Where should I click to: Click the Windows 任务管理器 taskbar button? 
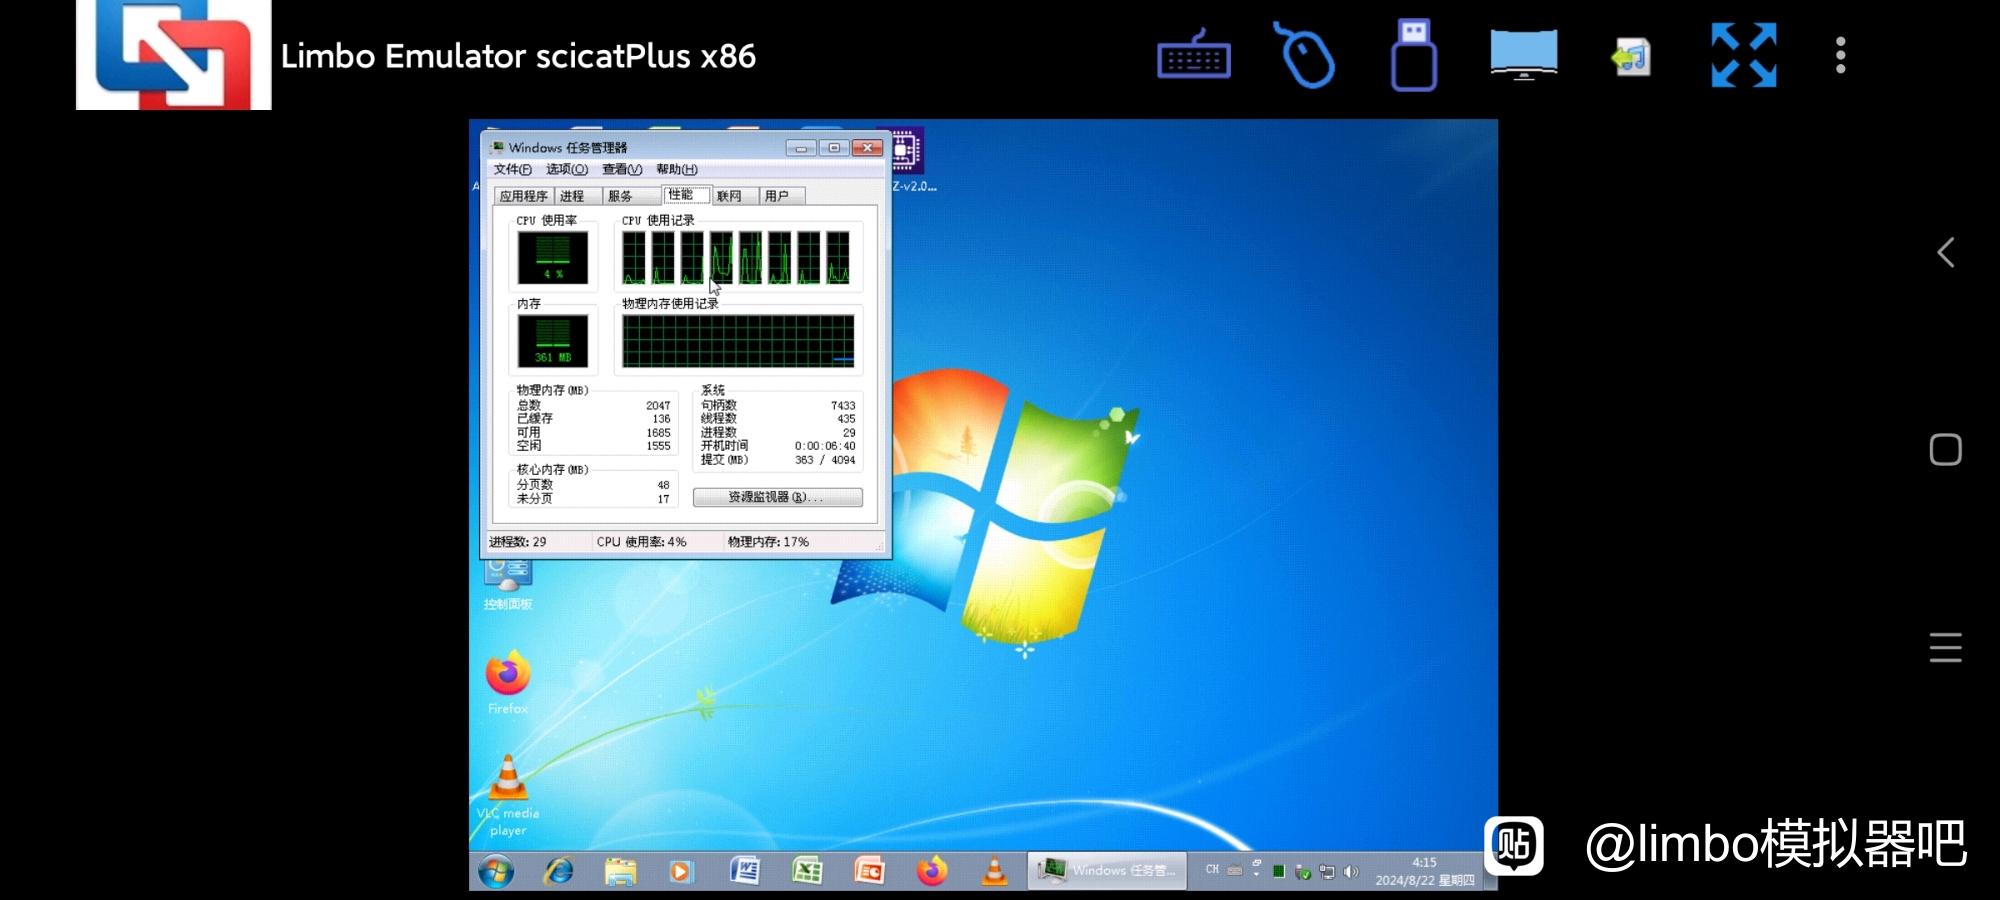point(1107,871)
